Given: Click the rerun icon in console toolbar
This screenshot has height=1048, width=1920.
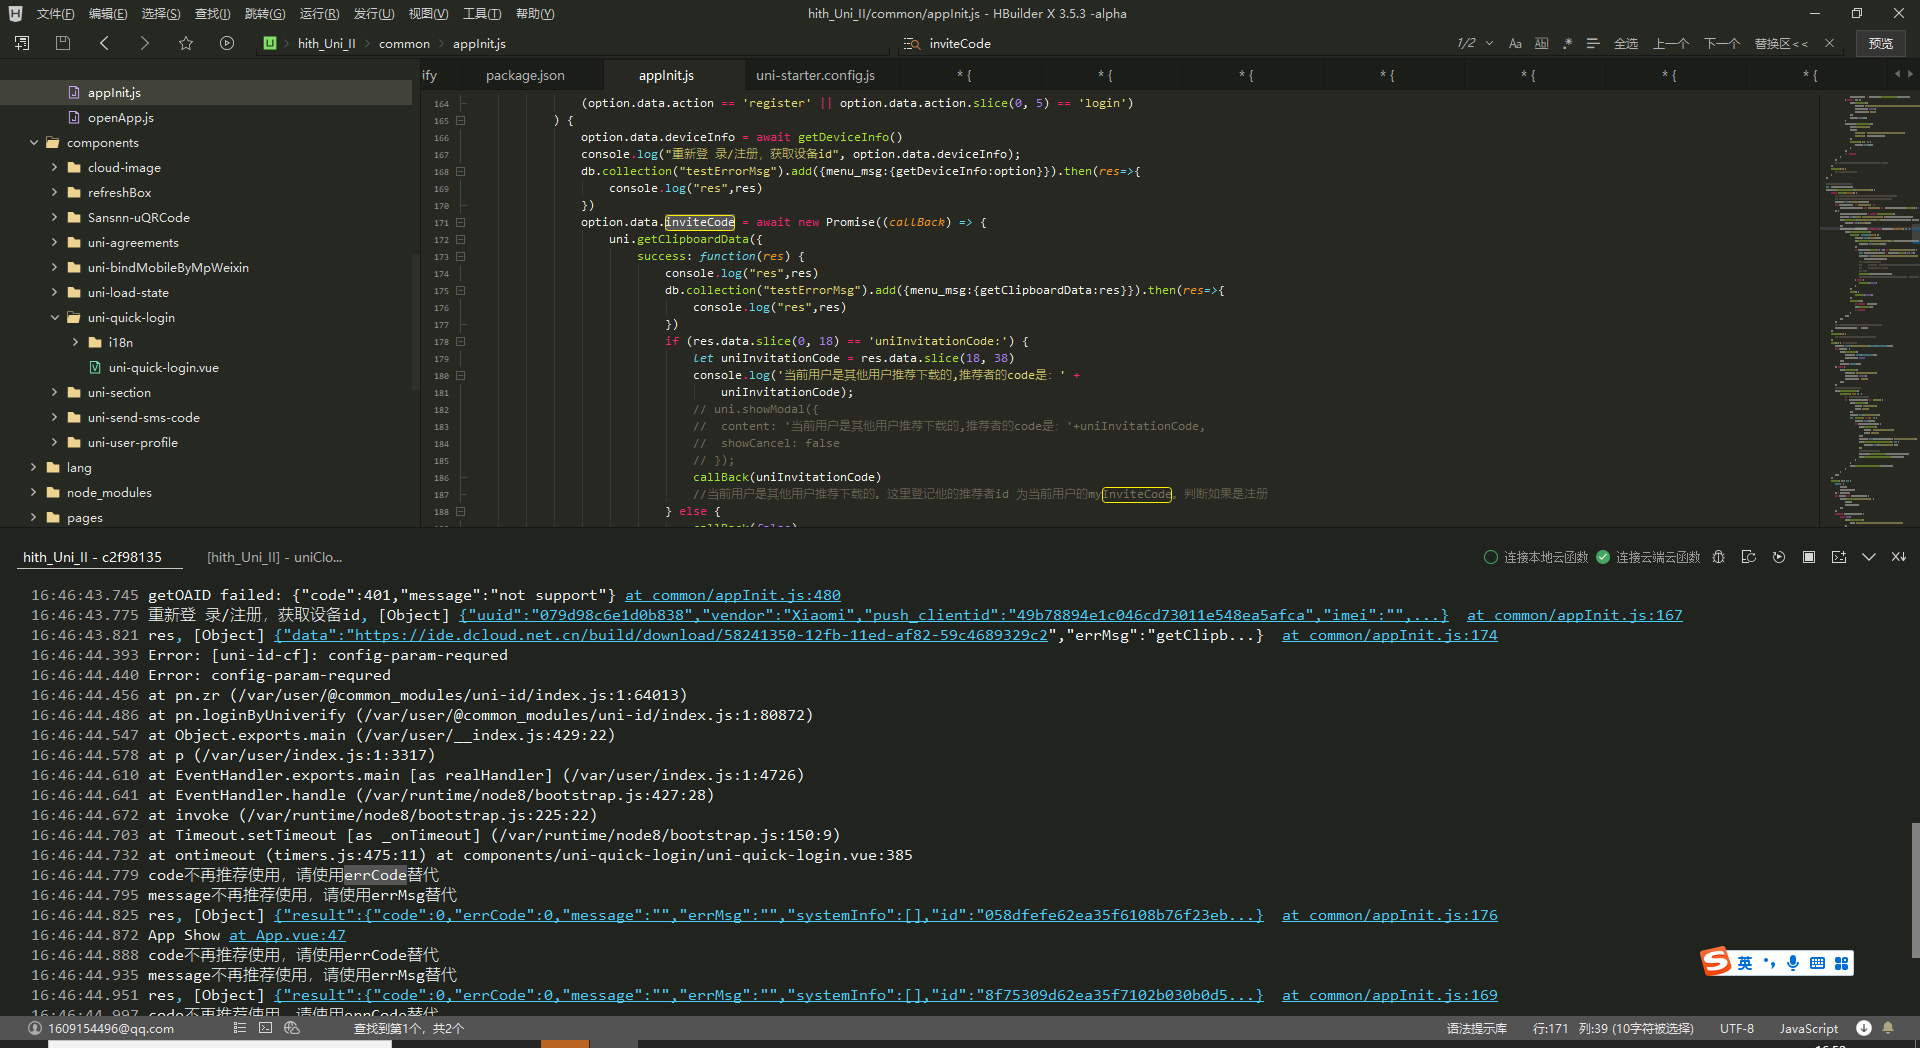Looking at the screenshot, I should 1778,557.
